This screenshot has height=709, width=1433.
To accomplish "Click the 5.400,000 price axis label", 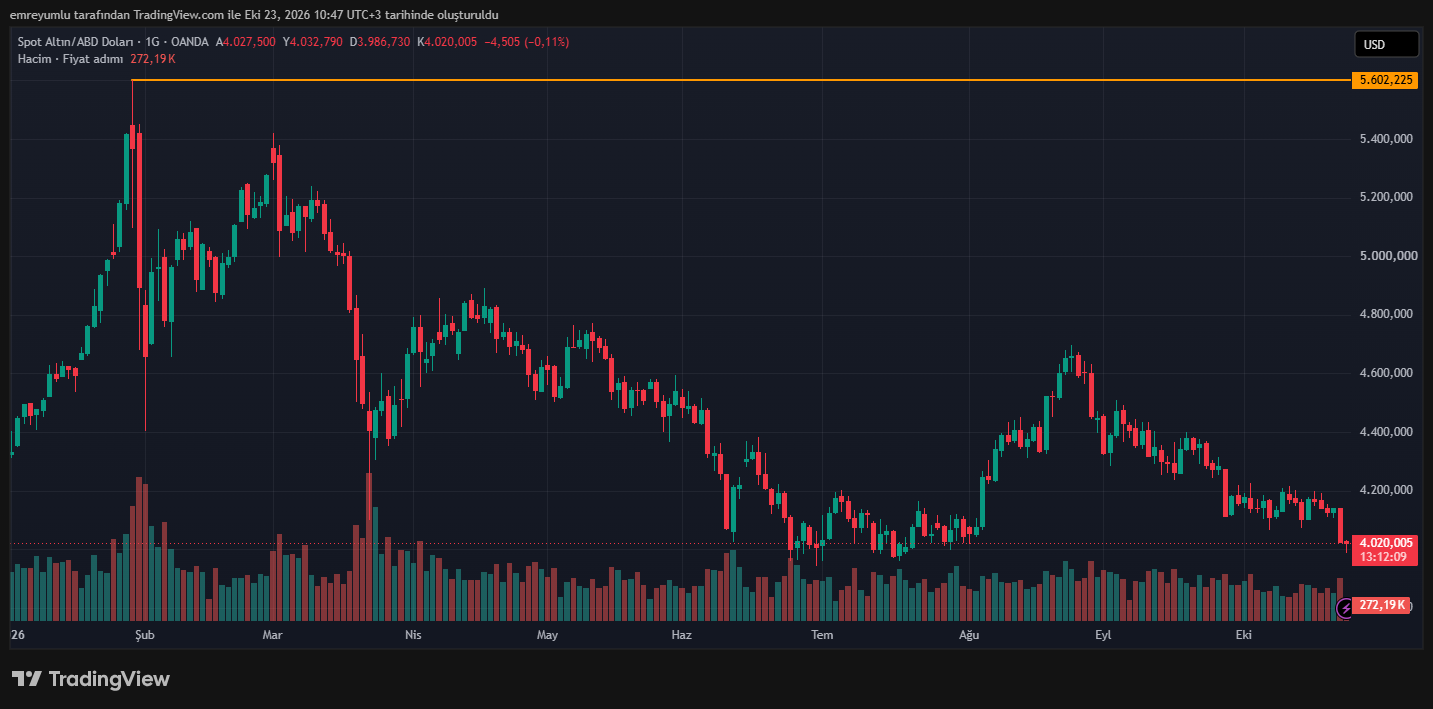I will (1385, 139).
